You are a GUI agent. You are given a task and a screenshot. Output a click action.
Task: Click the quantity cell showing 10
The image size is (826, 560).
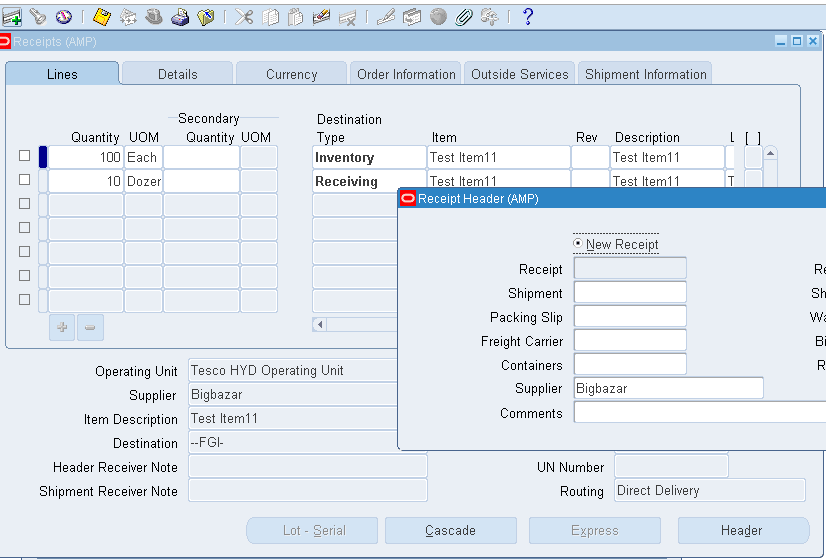86,181
